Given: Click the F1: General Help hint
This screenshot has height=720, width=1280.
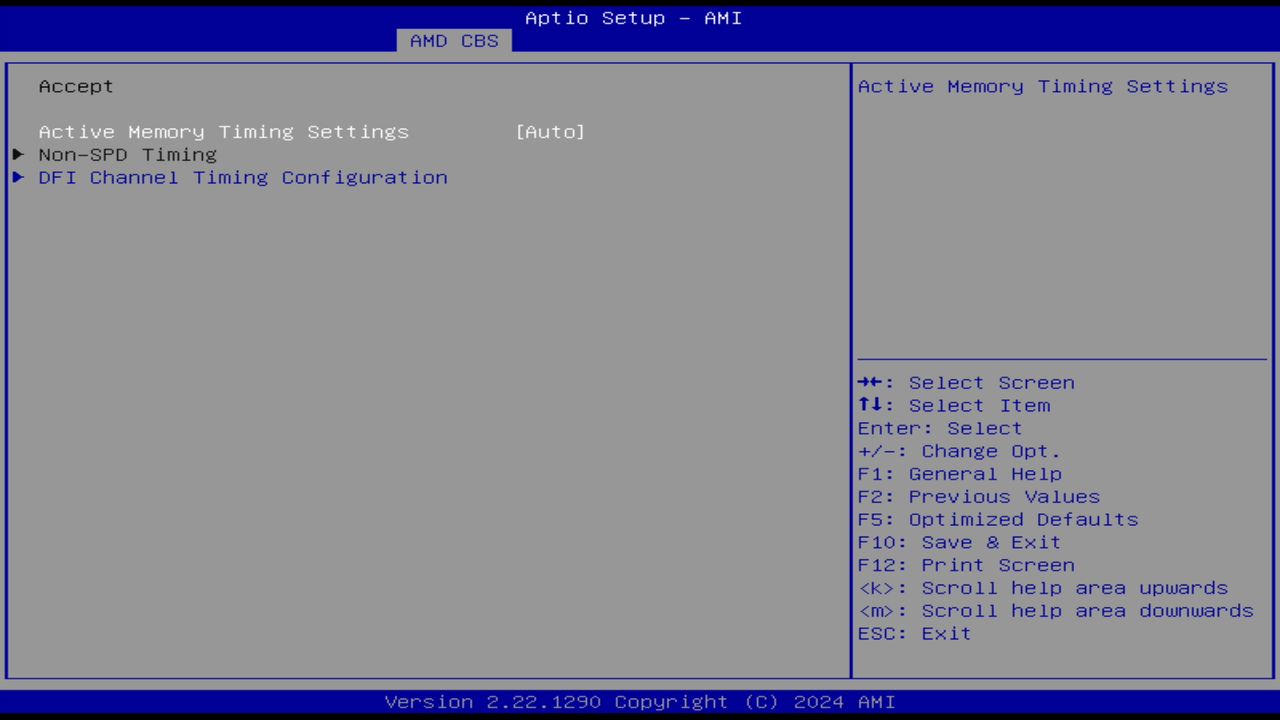Looking at the screenshot, I should coord(960,474).
